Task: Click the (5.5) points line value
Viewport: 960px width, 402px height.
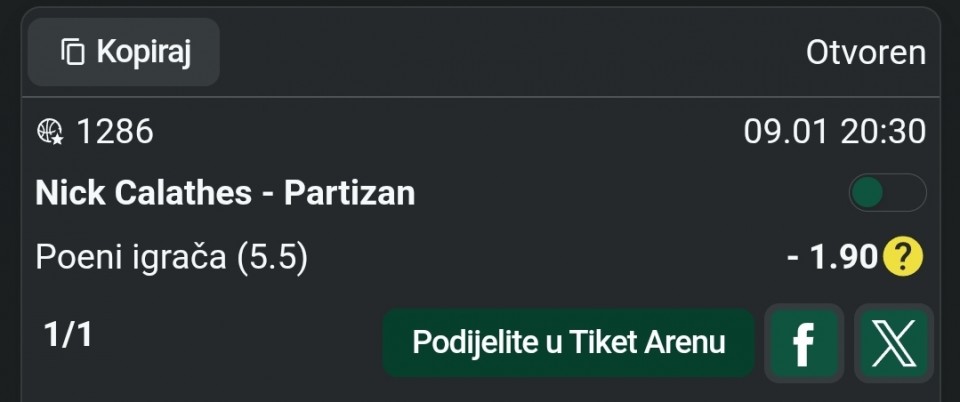Action: pyautogui.click(x=273, y=258)
